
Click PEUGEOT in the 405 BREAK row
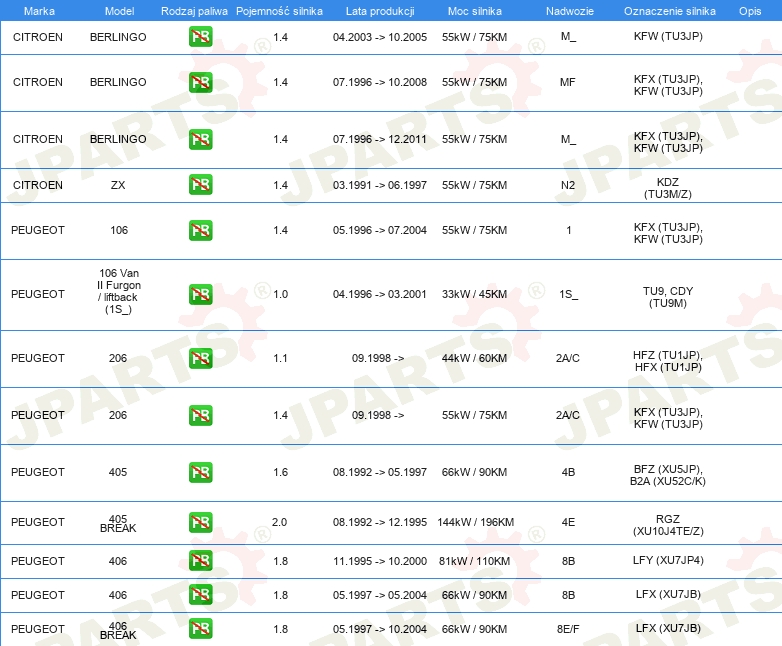coord(38,522)
